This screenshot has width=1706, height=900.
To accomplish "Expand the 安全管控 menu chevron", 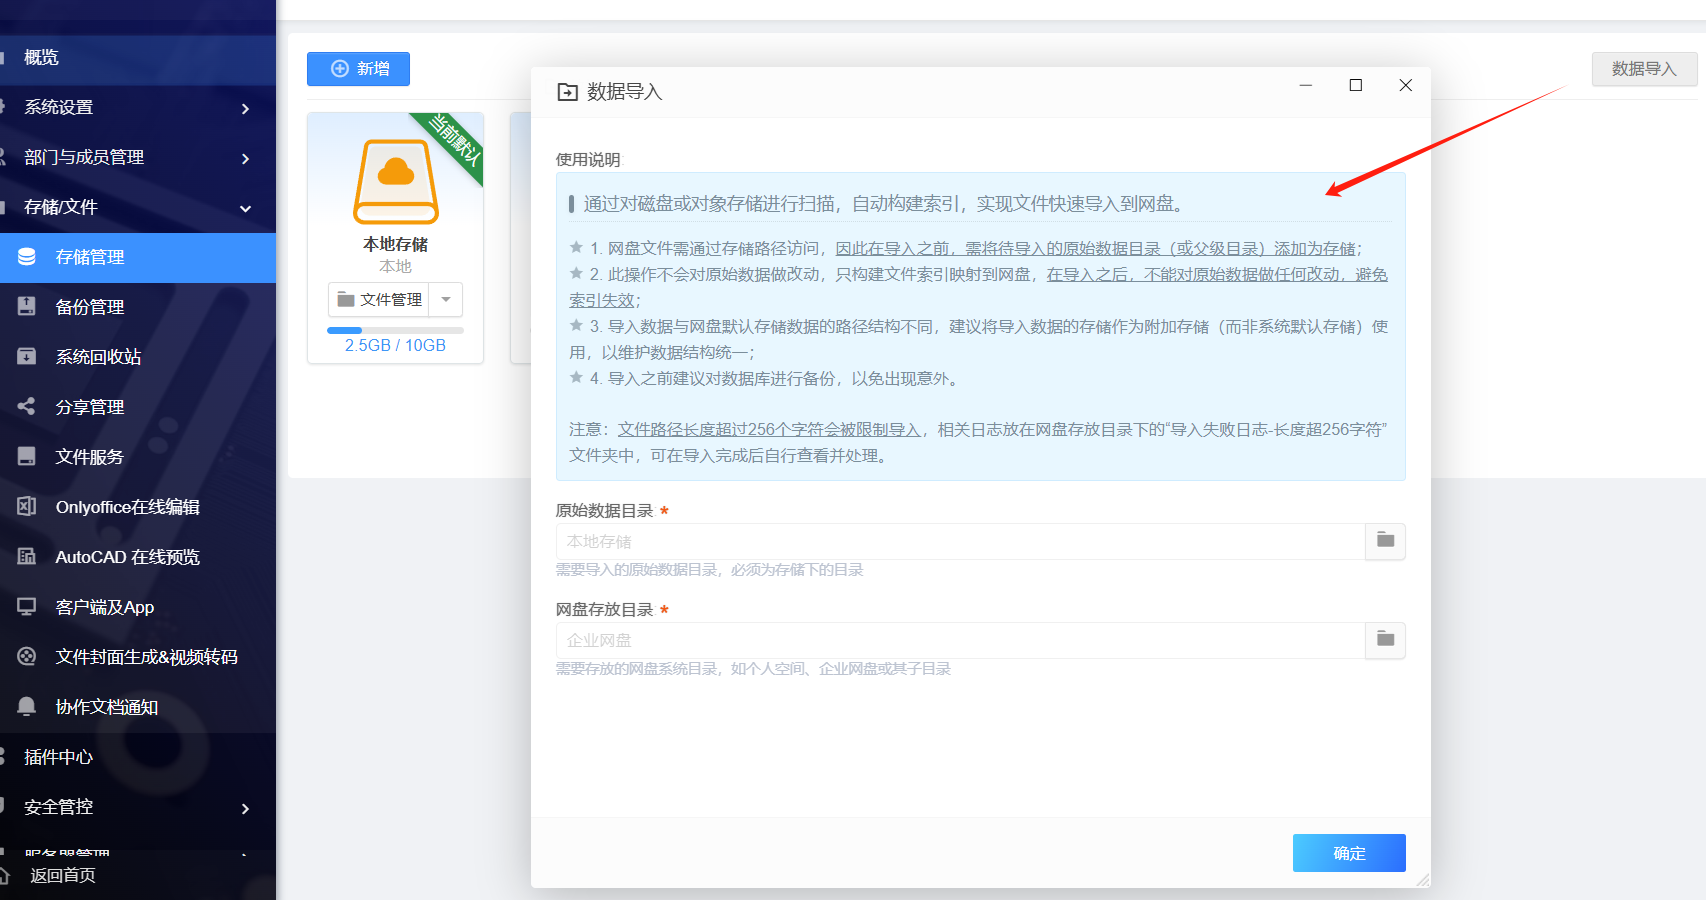I will (x=245, y=808).
